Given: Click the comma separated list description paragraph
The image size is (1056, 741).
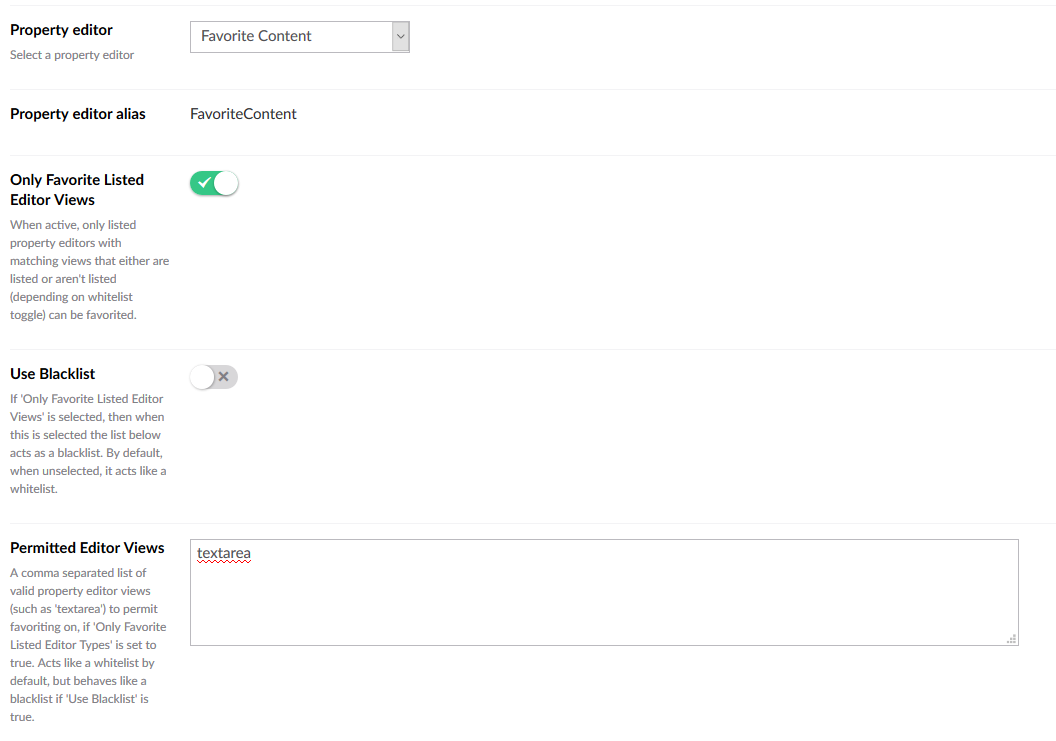Looking at the screenshot, I should point(88,645).
